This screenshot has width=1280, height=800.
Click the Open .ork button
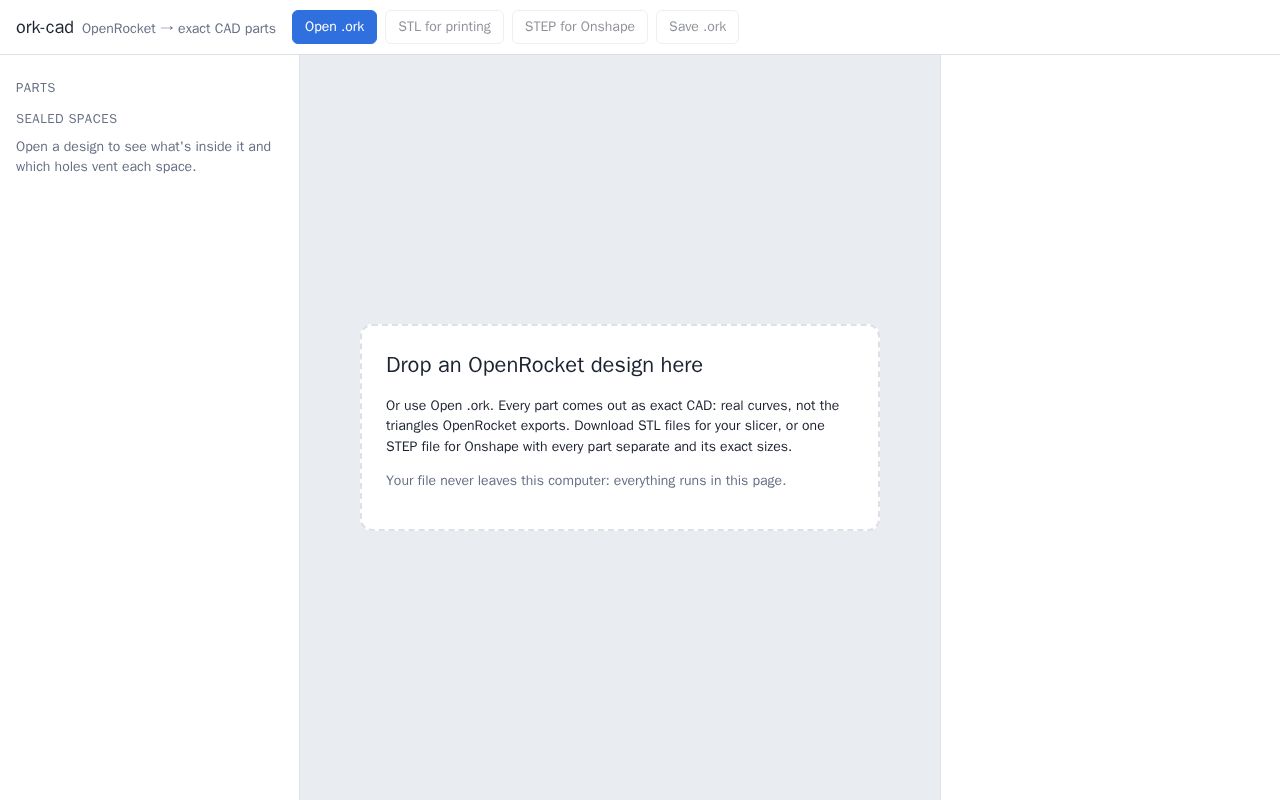pyautogui.click(x=334, y=27)
